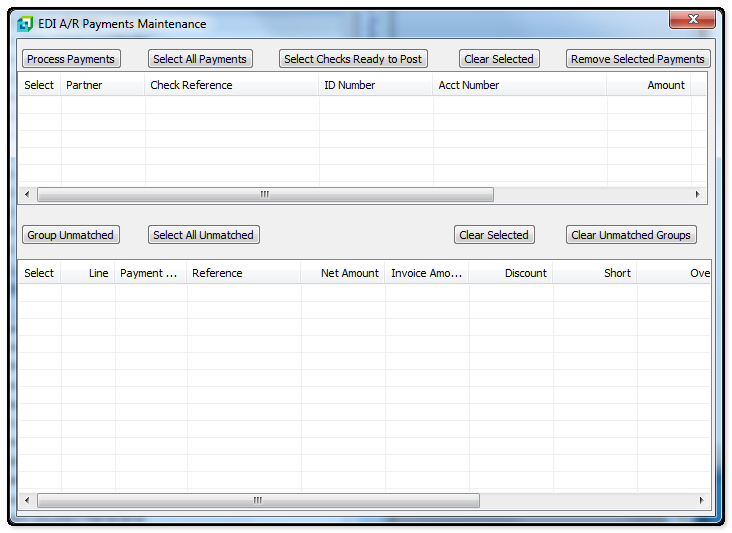The image size is (732, 533).
Task: Click Select Checks Ready to Post
Action: 353,59
